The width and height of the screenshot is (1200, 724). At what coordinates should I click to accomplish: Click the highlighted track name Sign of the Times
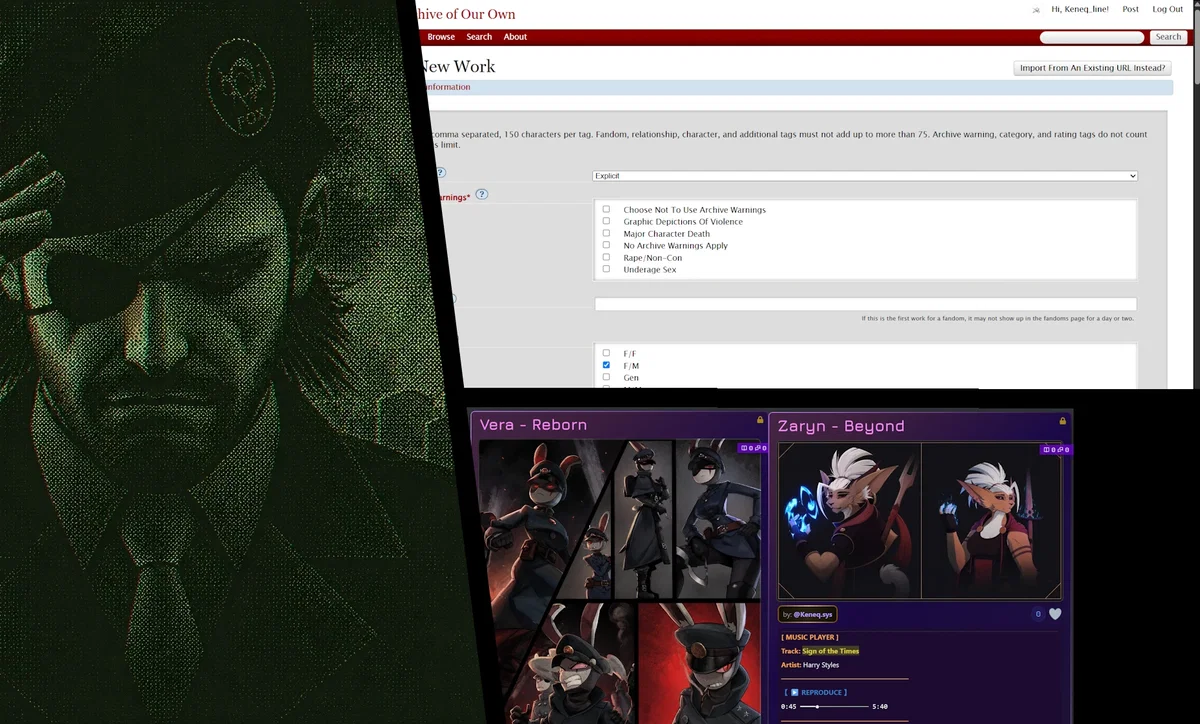tap(830, 651)
